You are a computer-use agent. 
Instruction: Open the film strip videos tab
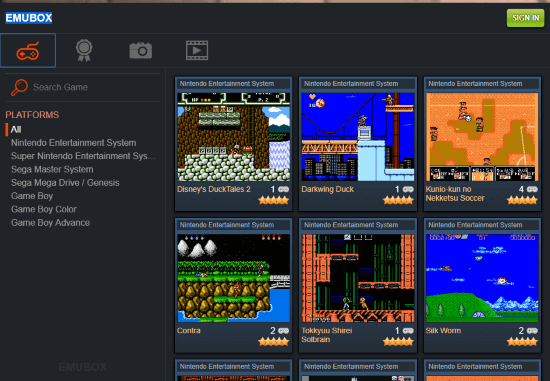[x=197, y=51]
